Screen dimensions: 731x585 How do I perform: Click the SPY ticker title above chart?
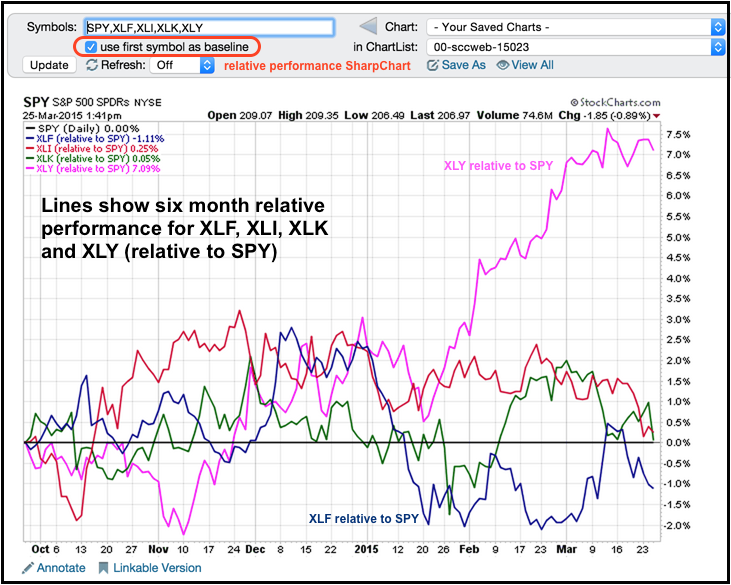click(36, 102)
